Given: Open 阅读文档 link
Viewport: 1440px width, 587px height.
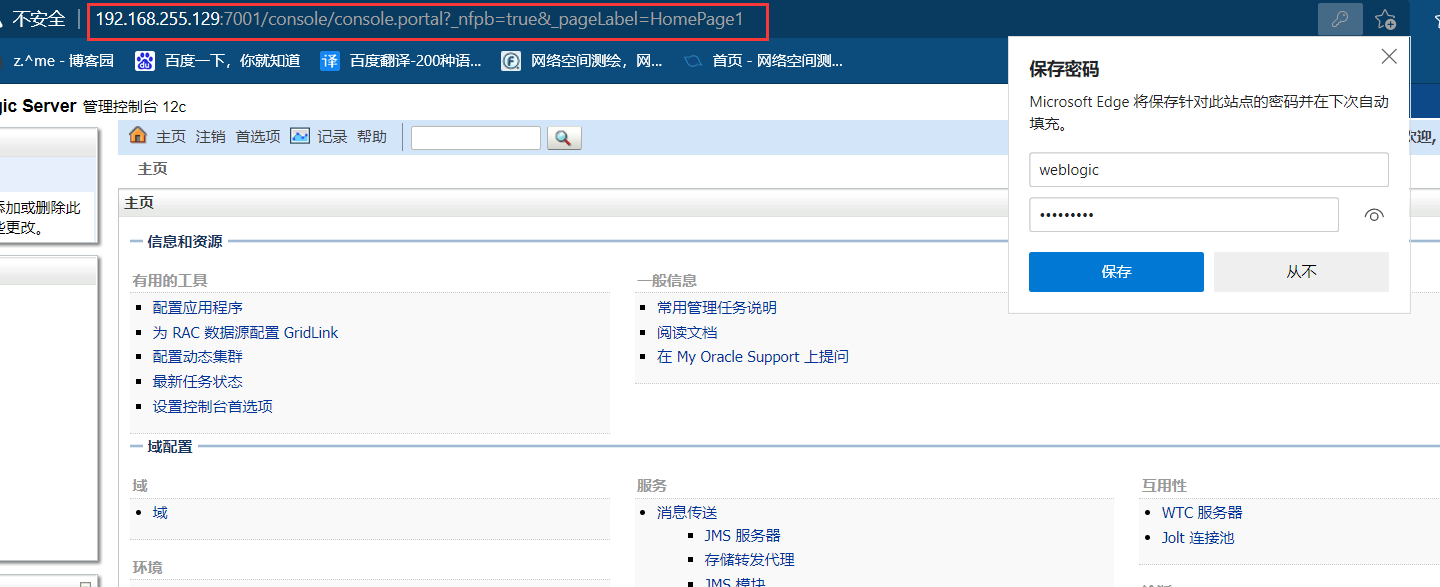Looking at the screenshot, I should click(687, 333).
